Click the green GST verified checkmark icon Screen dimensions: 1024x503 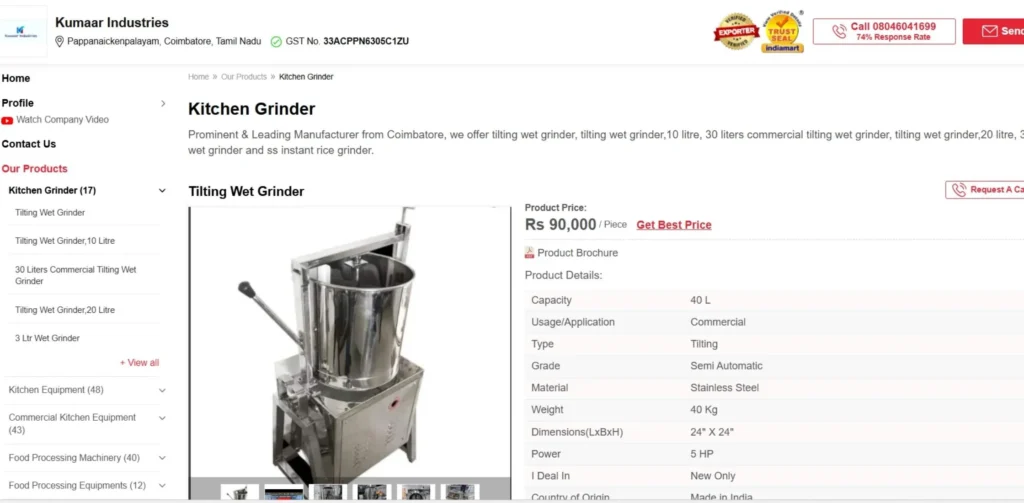(x=276, y=41)
